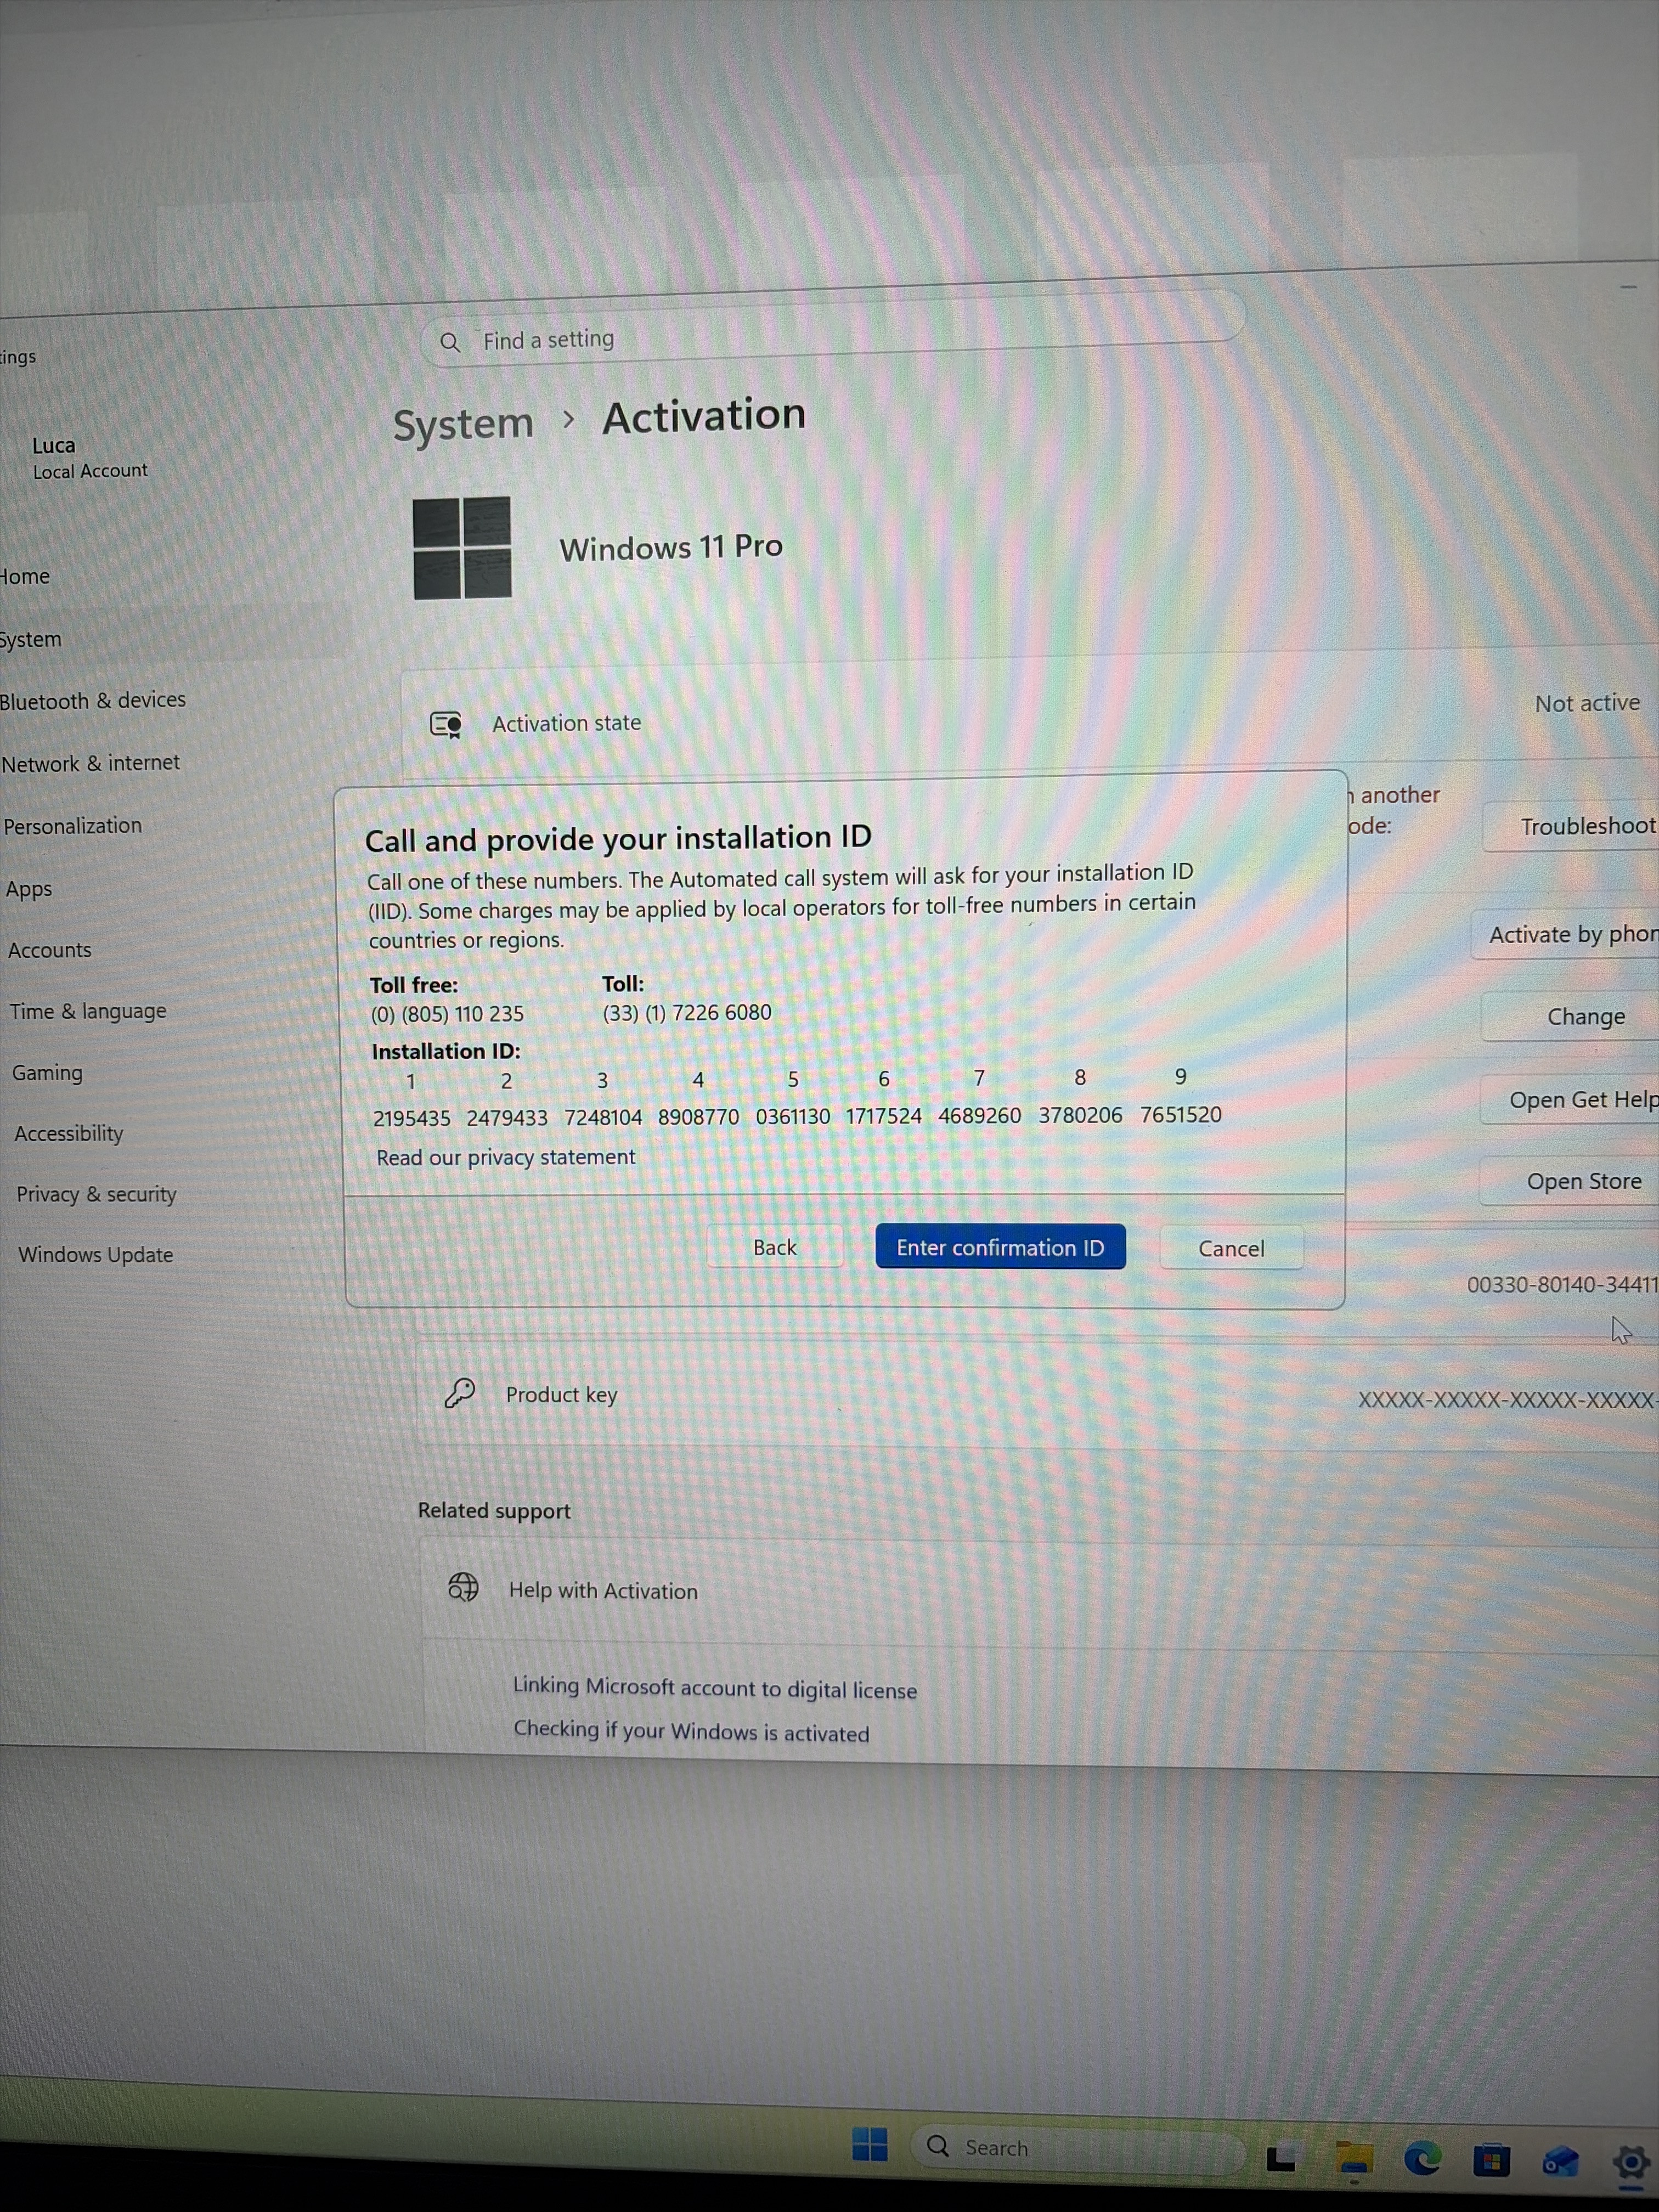Open Outlook from the taskbar

click(x=1560, y=2163)
